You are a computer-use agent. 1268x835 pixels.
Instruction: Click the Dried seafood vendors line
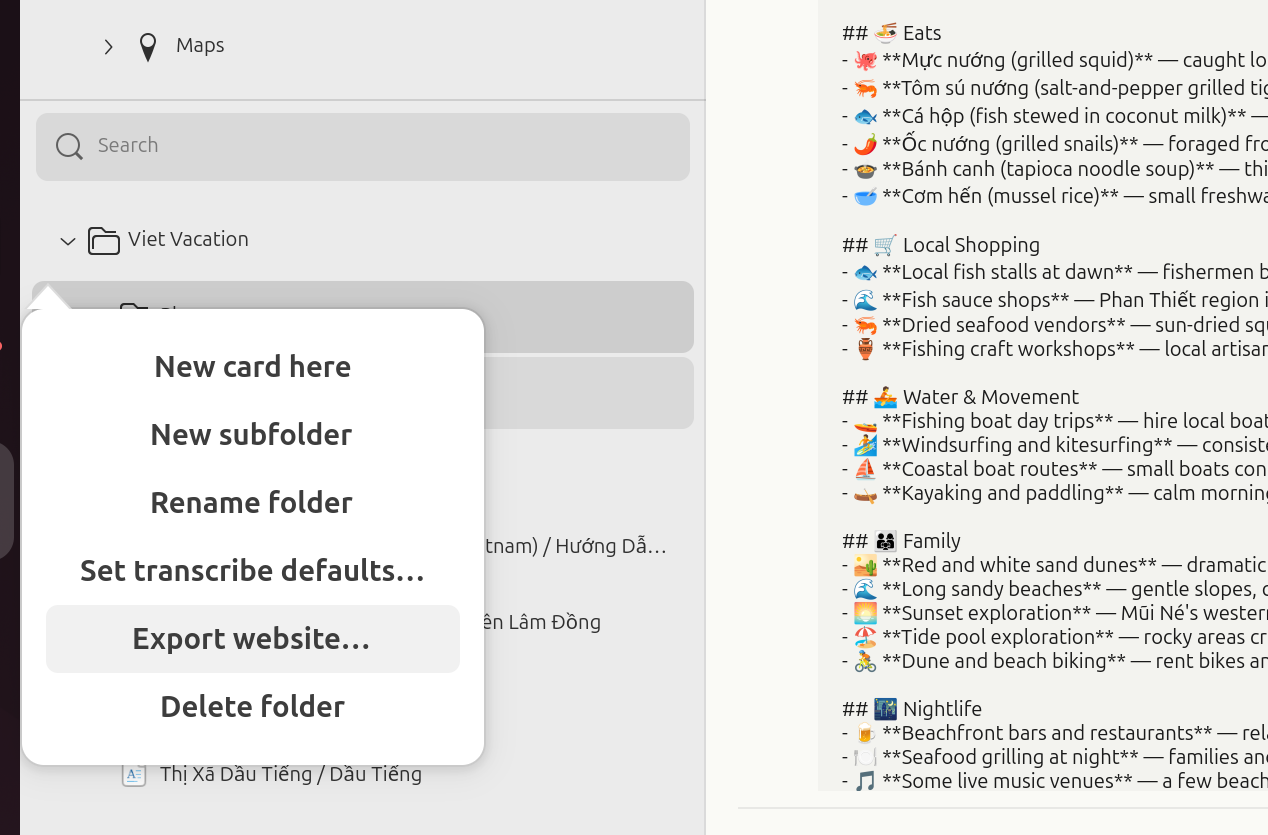click(1054, 325)
